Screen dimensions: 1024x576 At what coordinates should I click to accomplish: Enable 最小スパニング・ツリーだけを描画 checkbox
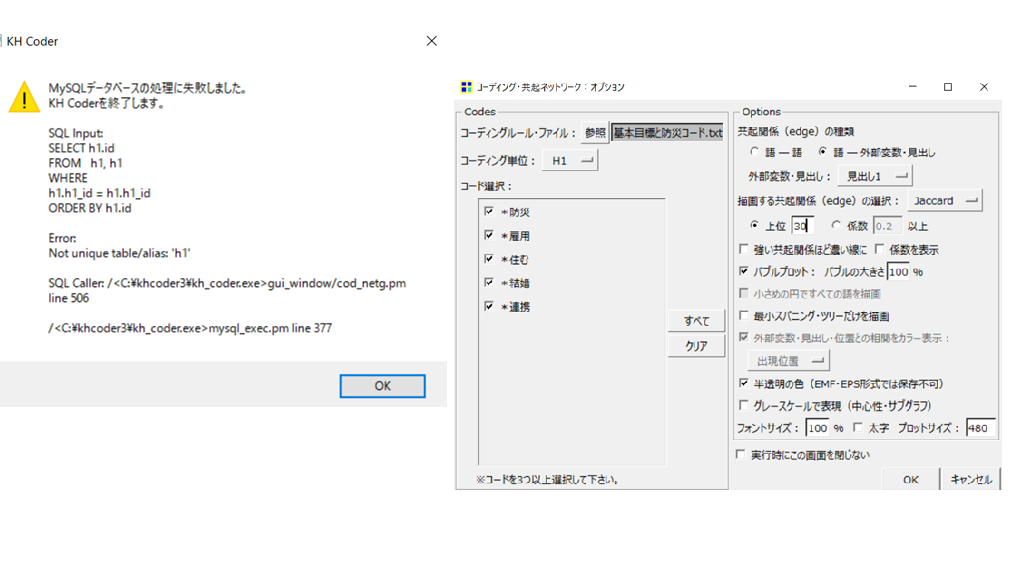pos(743,315)
